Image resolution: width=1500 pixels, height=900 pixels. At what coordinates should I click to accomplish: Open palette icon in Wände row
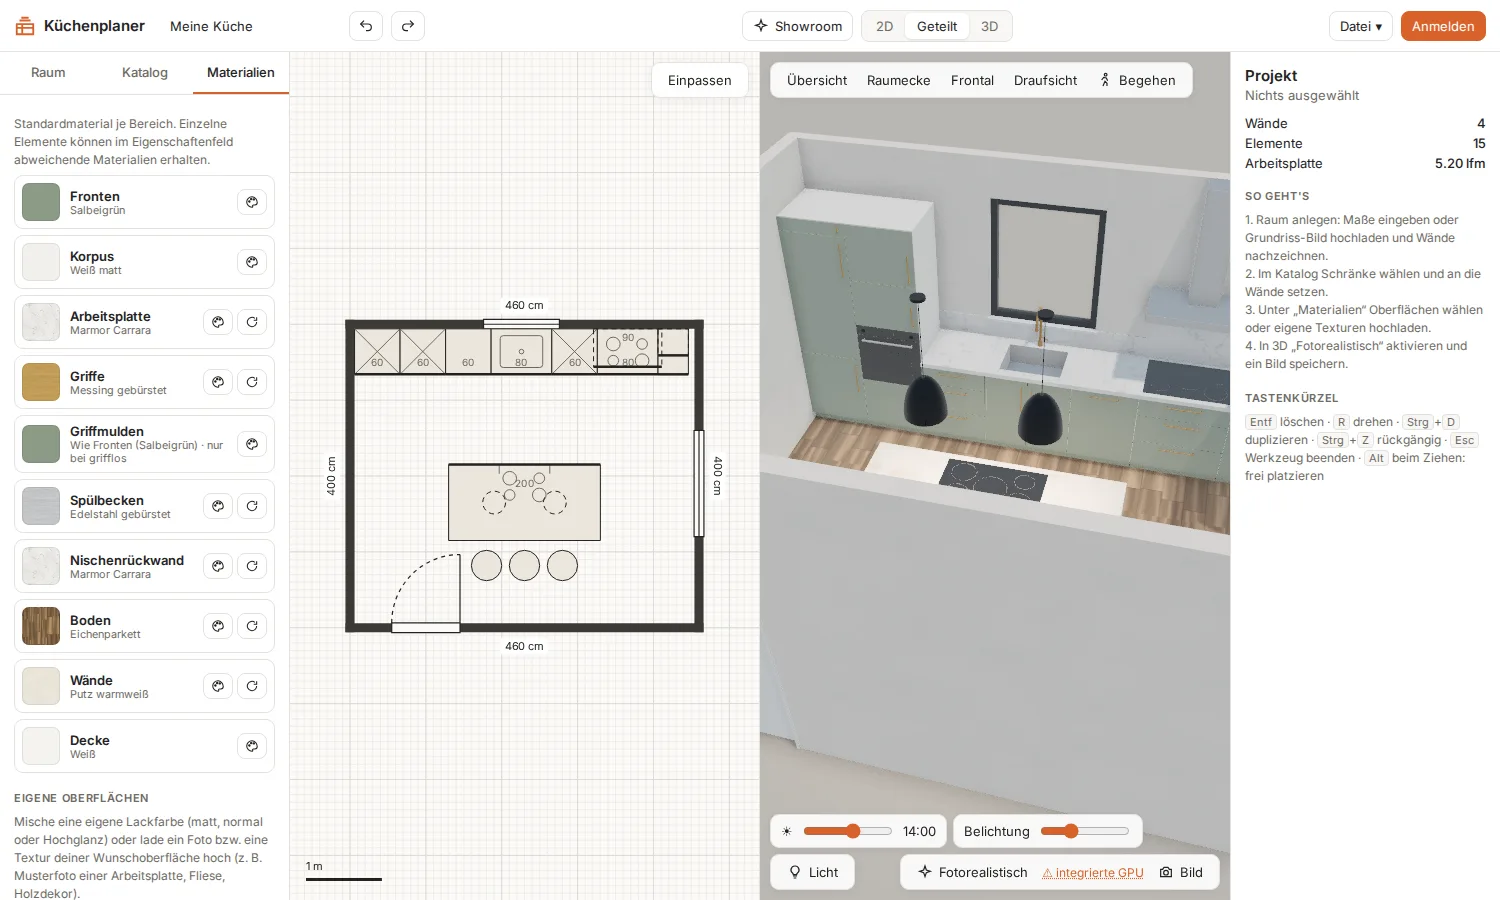click(x=218, y=686)
